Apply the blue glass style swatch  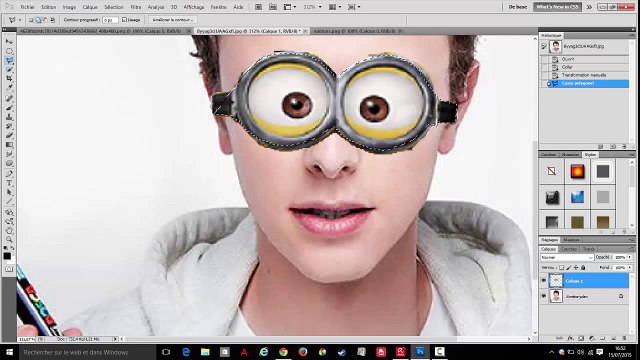(x=577, y=197)
